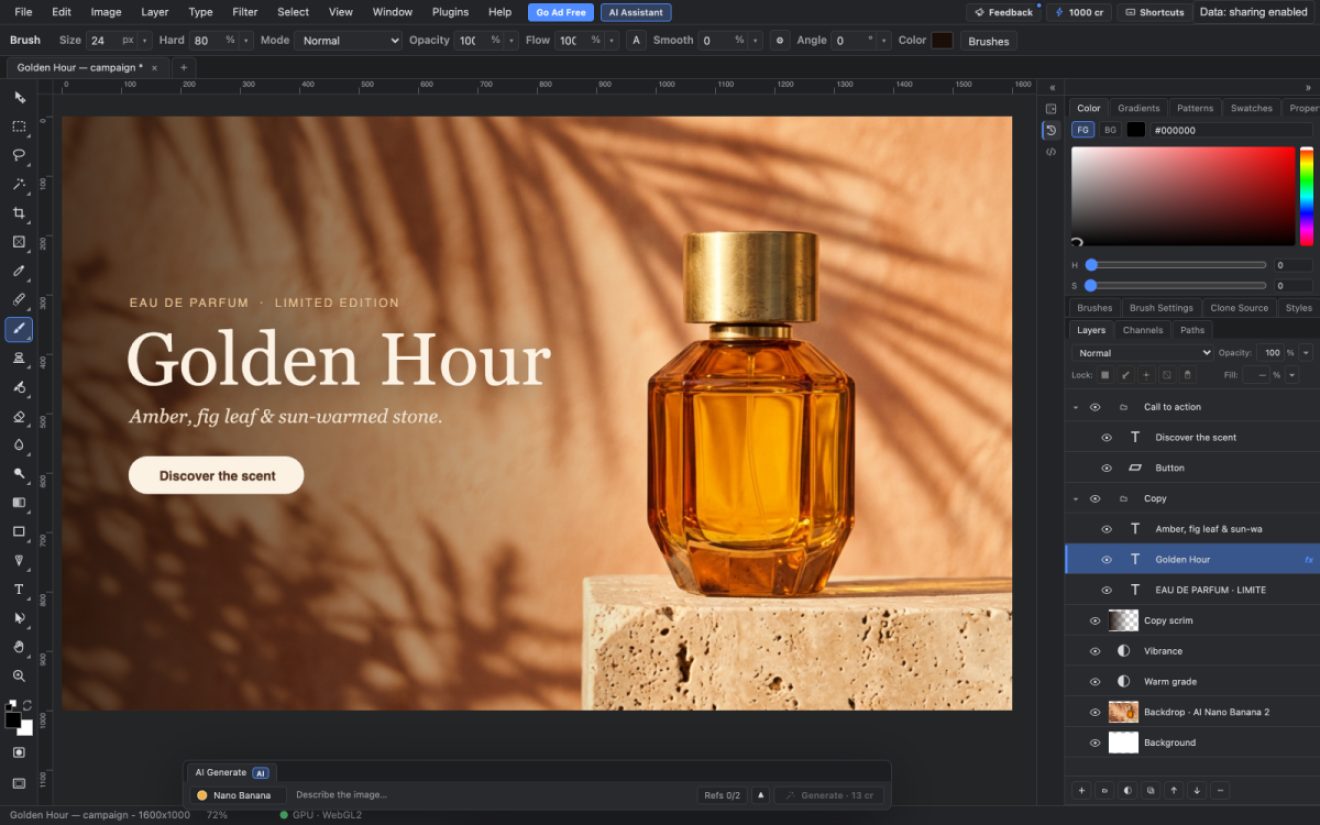This screenshot has width=1320, height=825.
Task: Select the Lasso tool
Action: click(19, 155)
